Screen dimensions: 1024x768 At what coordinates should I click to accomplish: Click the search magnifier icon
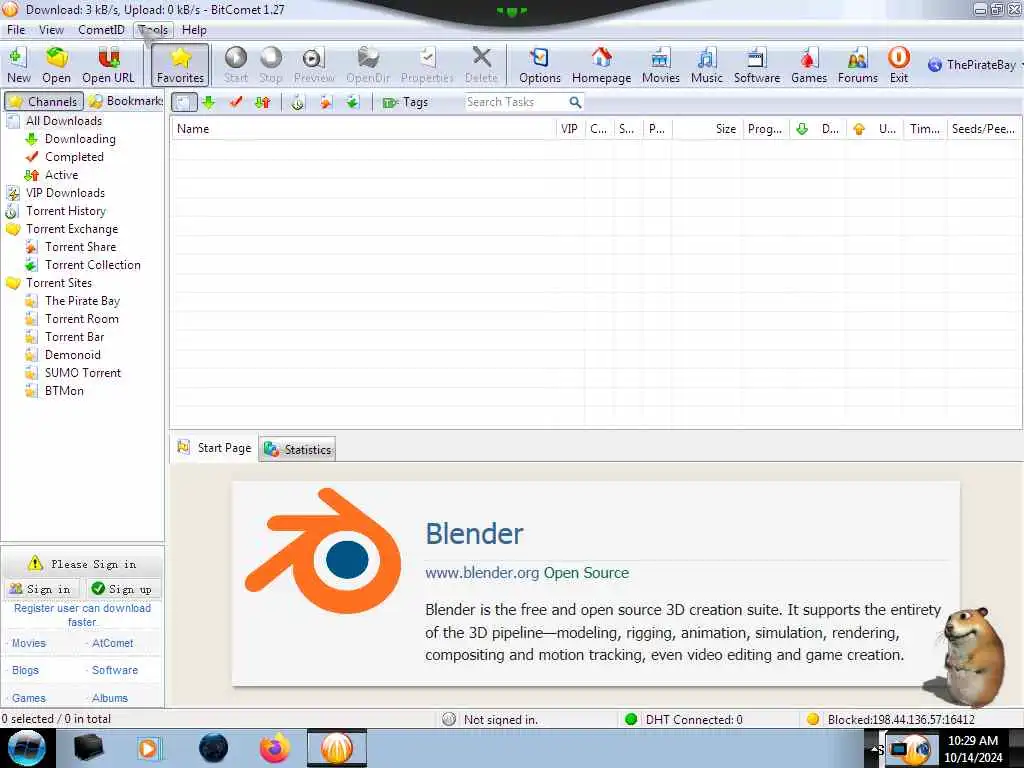click(x=575, y=102)
